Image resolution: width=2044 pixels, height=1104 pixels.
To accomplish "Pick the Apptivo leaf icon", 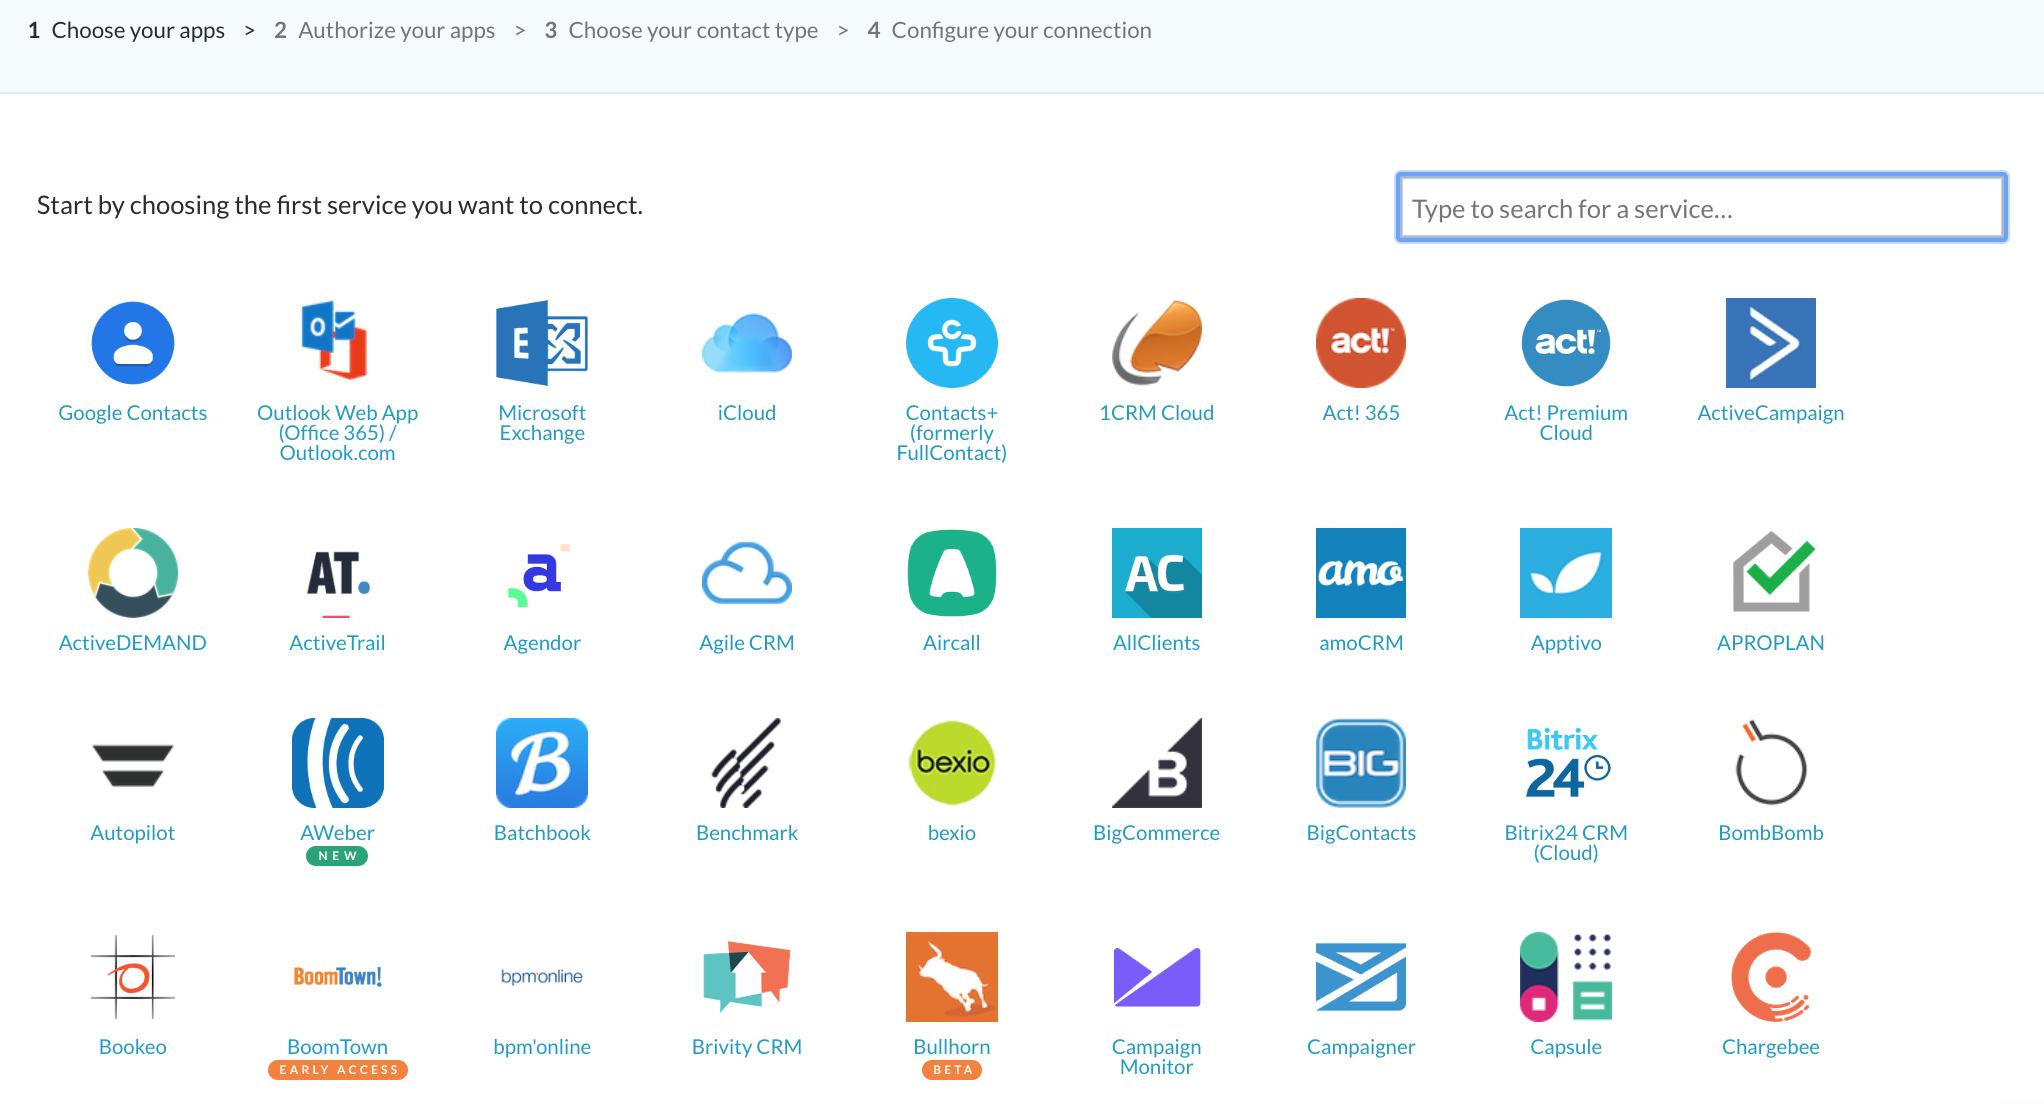I will (x=1566, y=573).
